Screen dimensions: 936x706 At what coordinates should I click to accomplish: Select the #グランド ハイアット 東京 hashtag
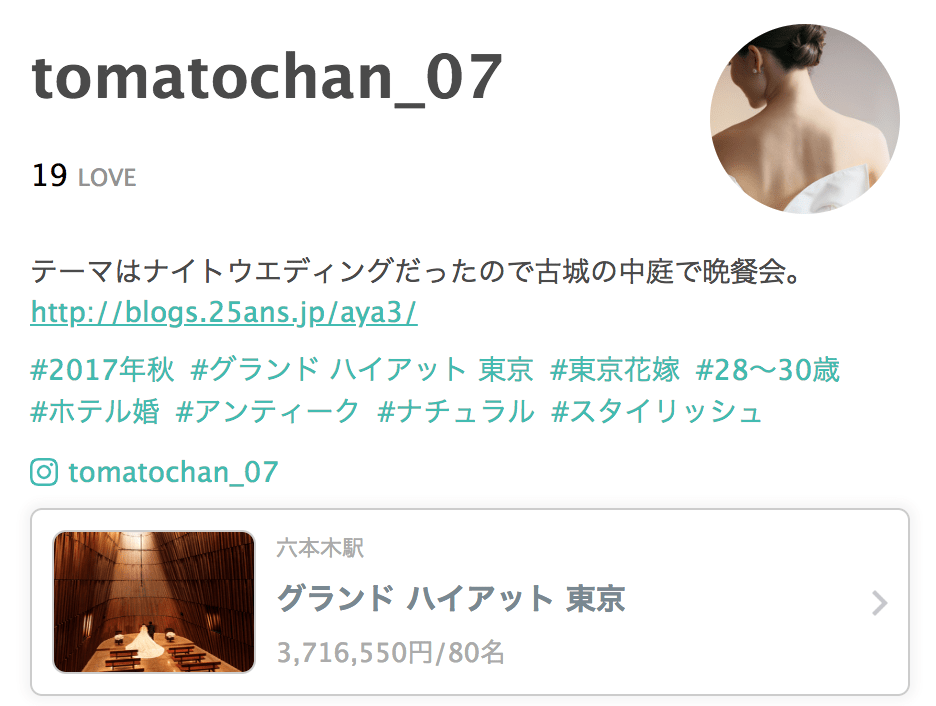pos(362,369)
